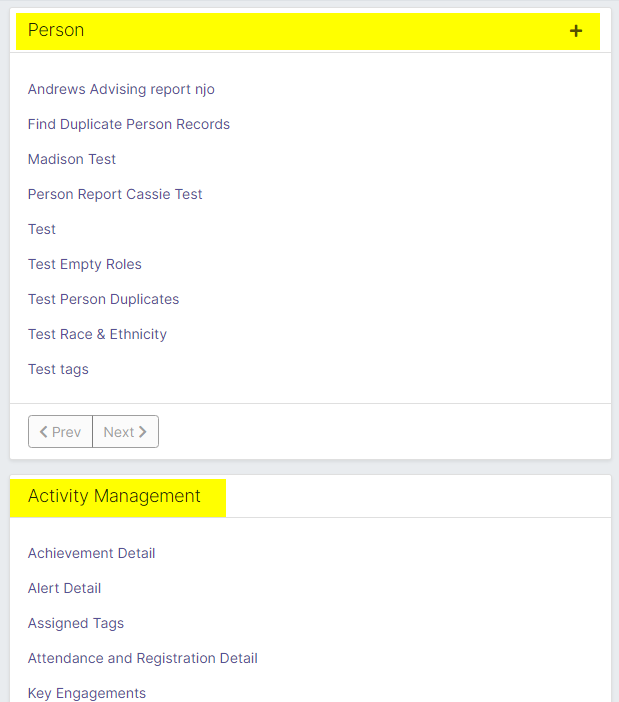Open the Test tags report
The width and height of the screenshot is (619, 702).
point(58,369)
